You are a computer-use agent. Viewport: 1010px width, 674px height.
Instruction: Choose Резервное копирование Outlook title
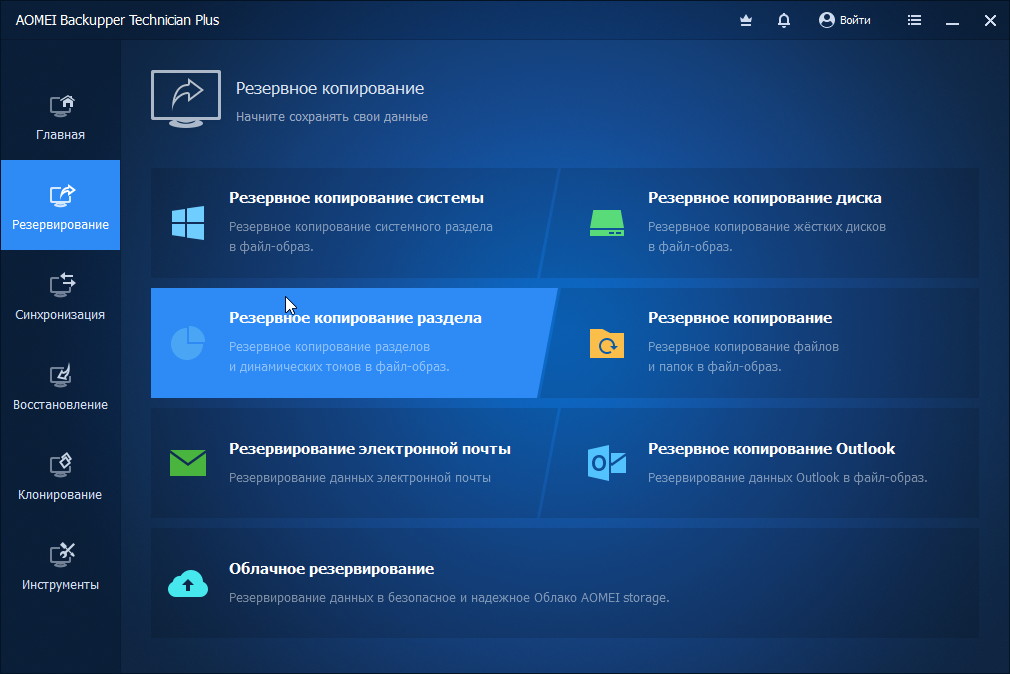pos(771,448)
